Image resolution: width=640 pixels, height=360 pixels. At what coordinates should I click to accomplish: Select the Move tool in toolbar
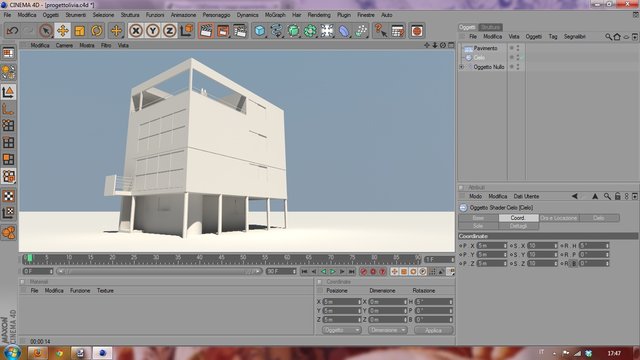click(62, 31)
